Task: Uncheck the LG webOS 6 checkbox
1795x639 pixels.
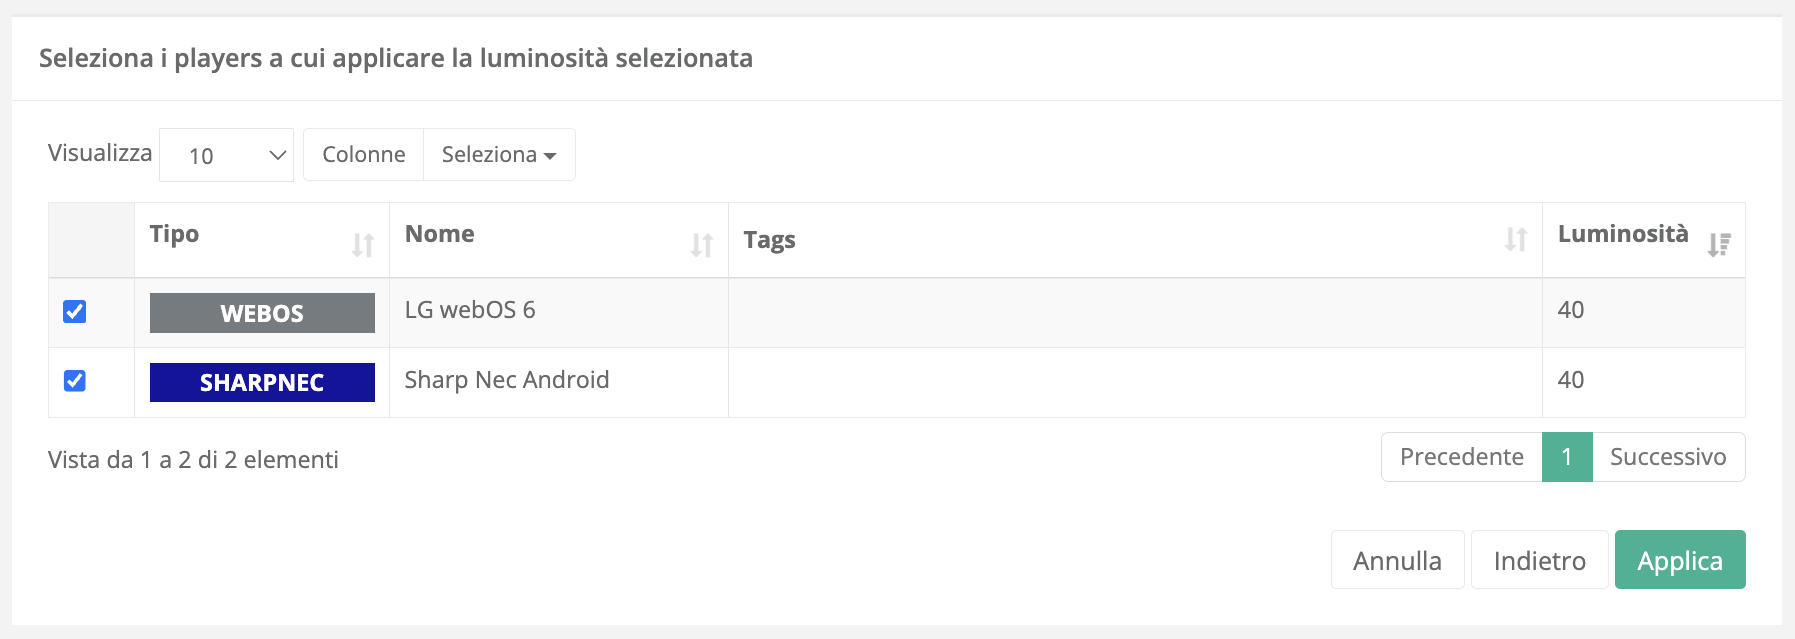Action: 75,312
